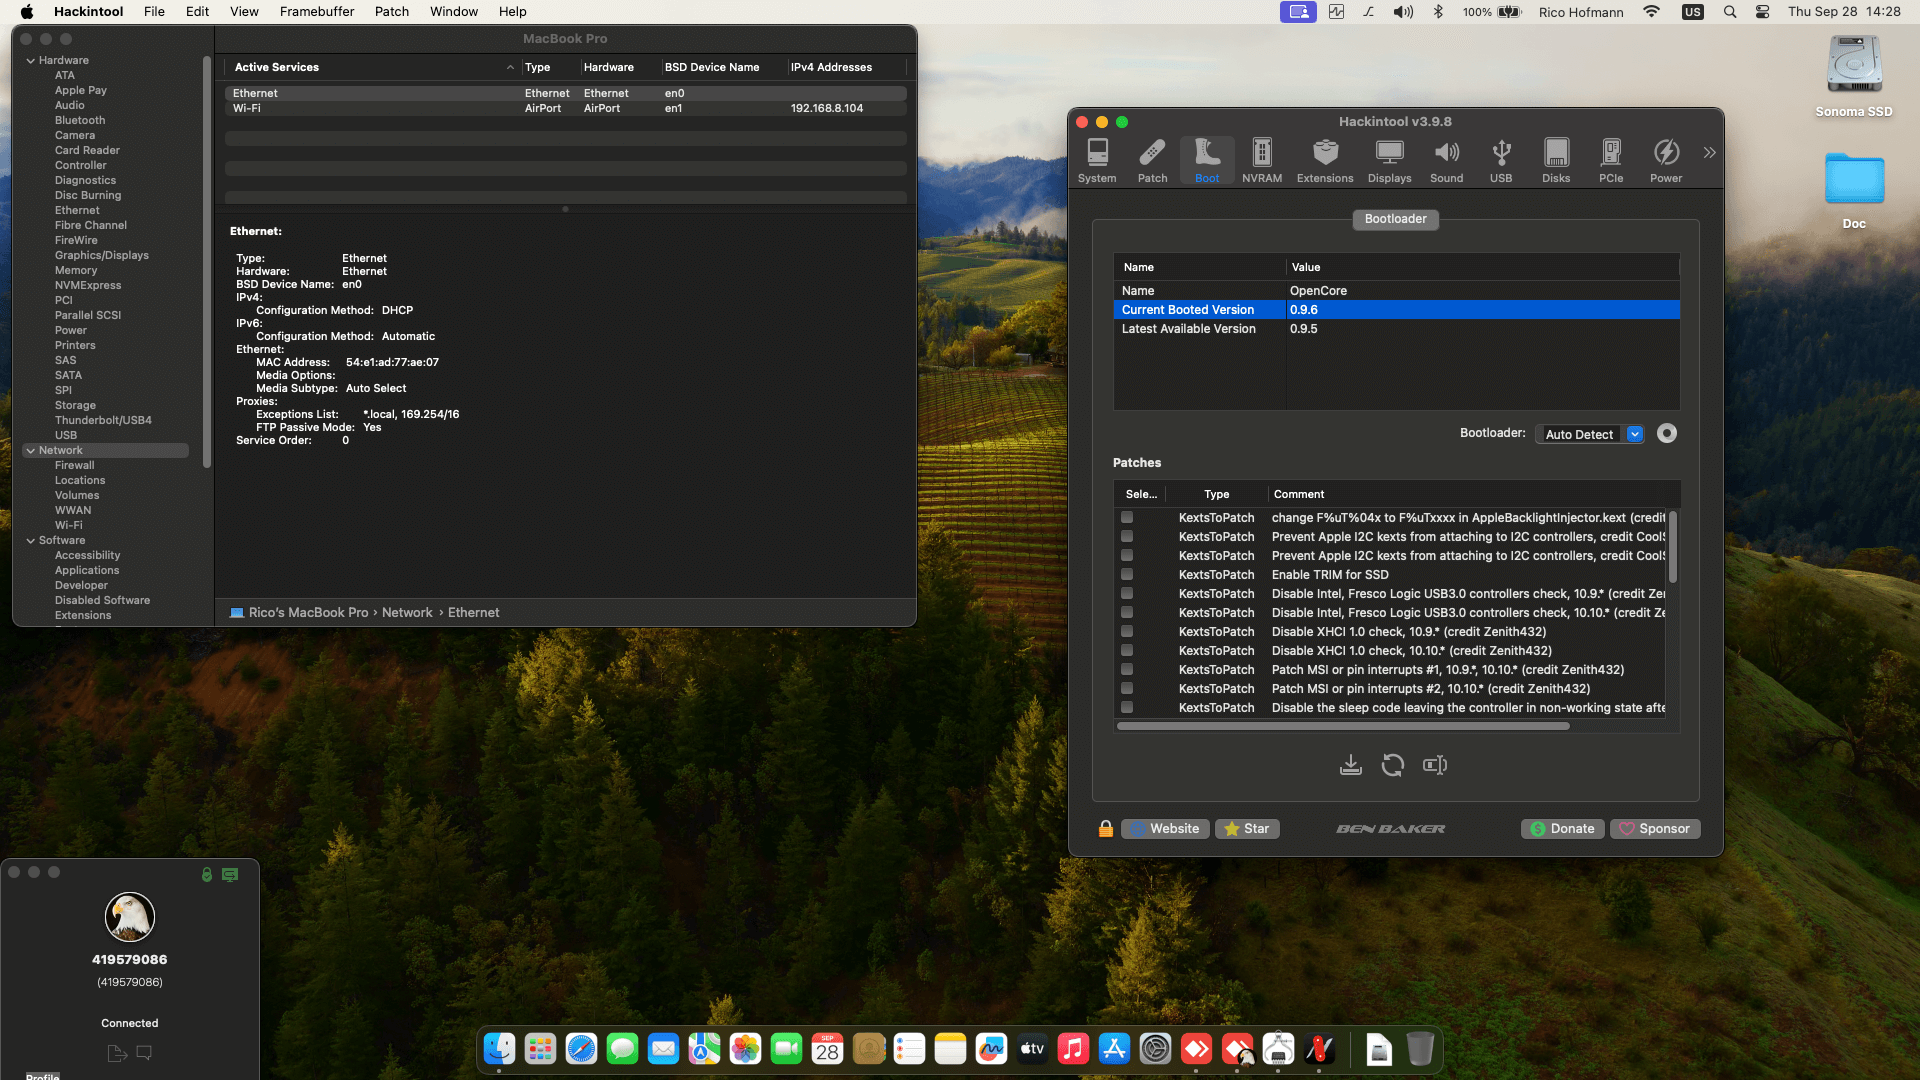
Task: Tick the Disable XHCI 1.0 check 10.9 patch
Action: (1127, 632)
